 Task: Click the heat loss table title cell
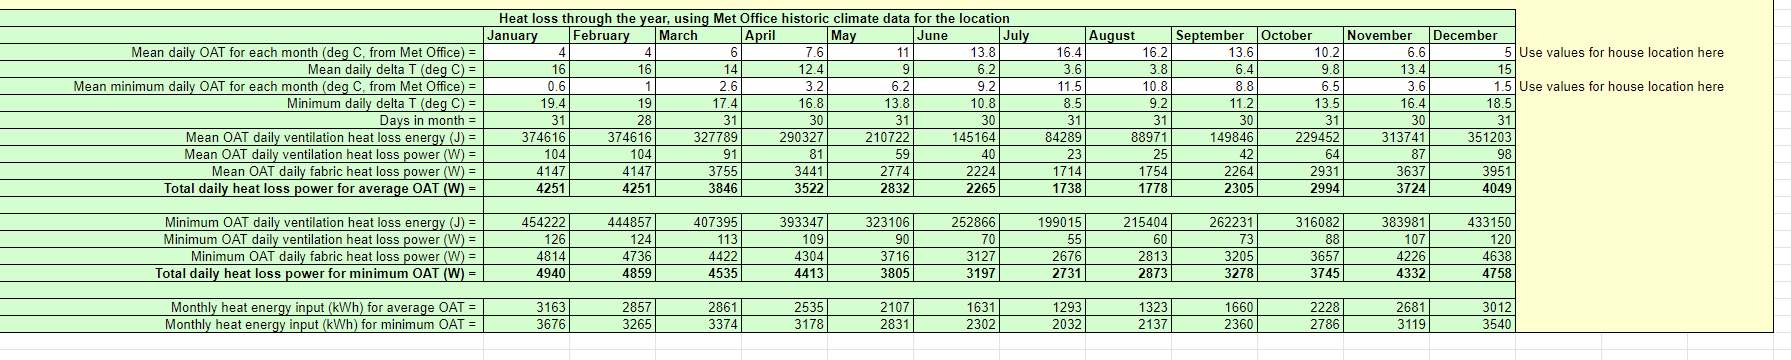(x=755, y=18)
